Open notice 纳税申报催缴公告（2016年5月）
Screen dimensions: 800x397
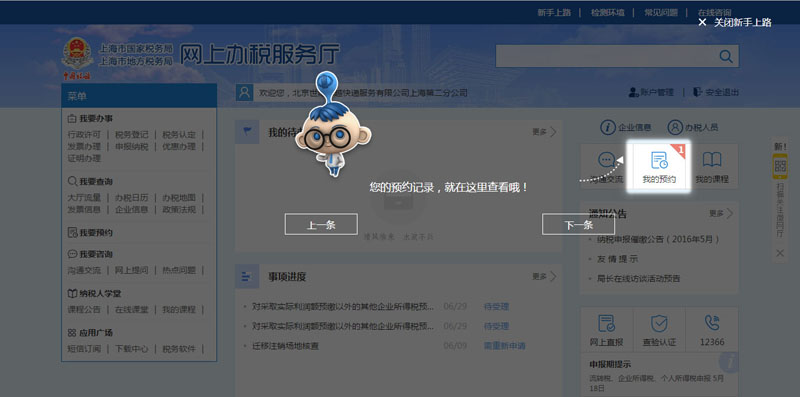coord(658,239)
